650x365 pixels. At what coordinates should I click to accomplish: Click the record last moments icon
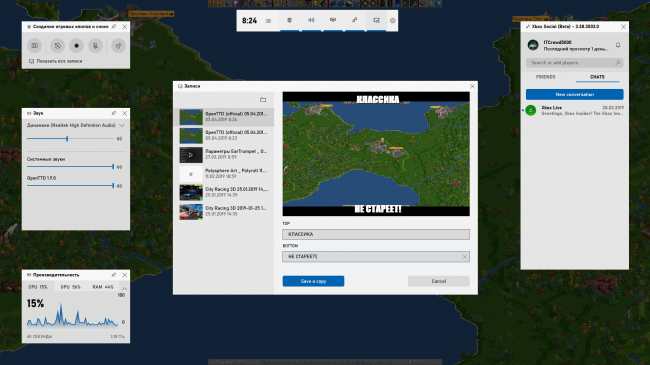click(x=57, y=46)
